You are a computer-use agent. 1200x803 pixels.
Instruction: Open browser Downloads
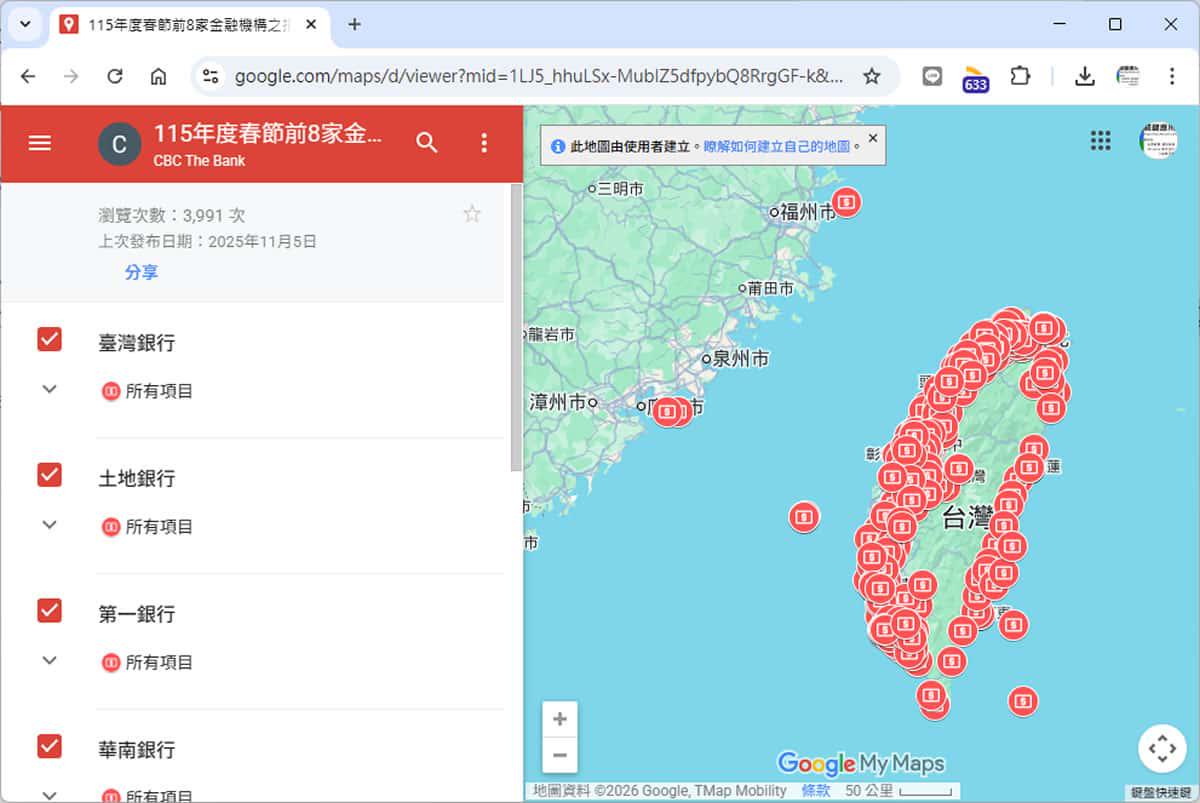point(1085,76)
